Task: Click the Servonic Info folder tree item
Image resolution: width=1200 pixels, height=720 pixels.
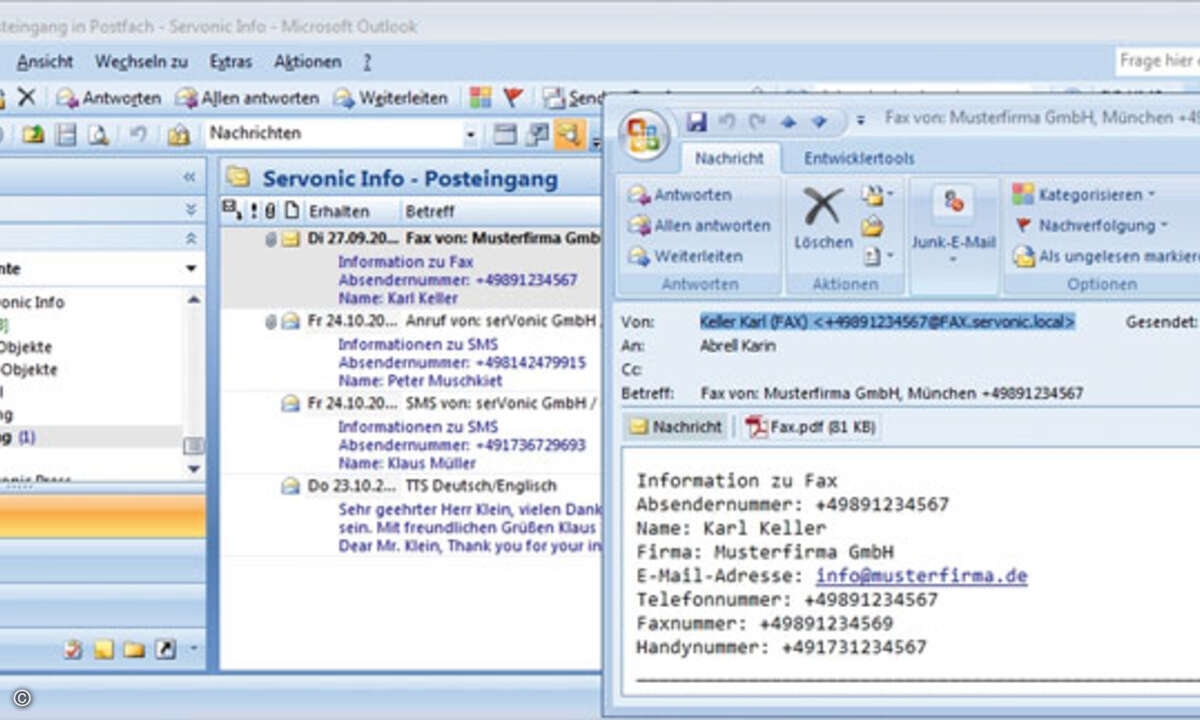Action: click(33, 302)
